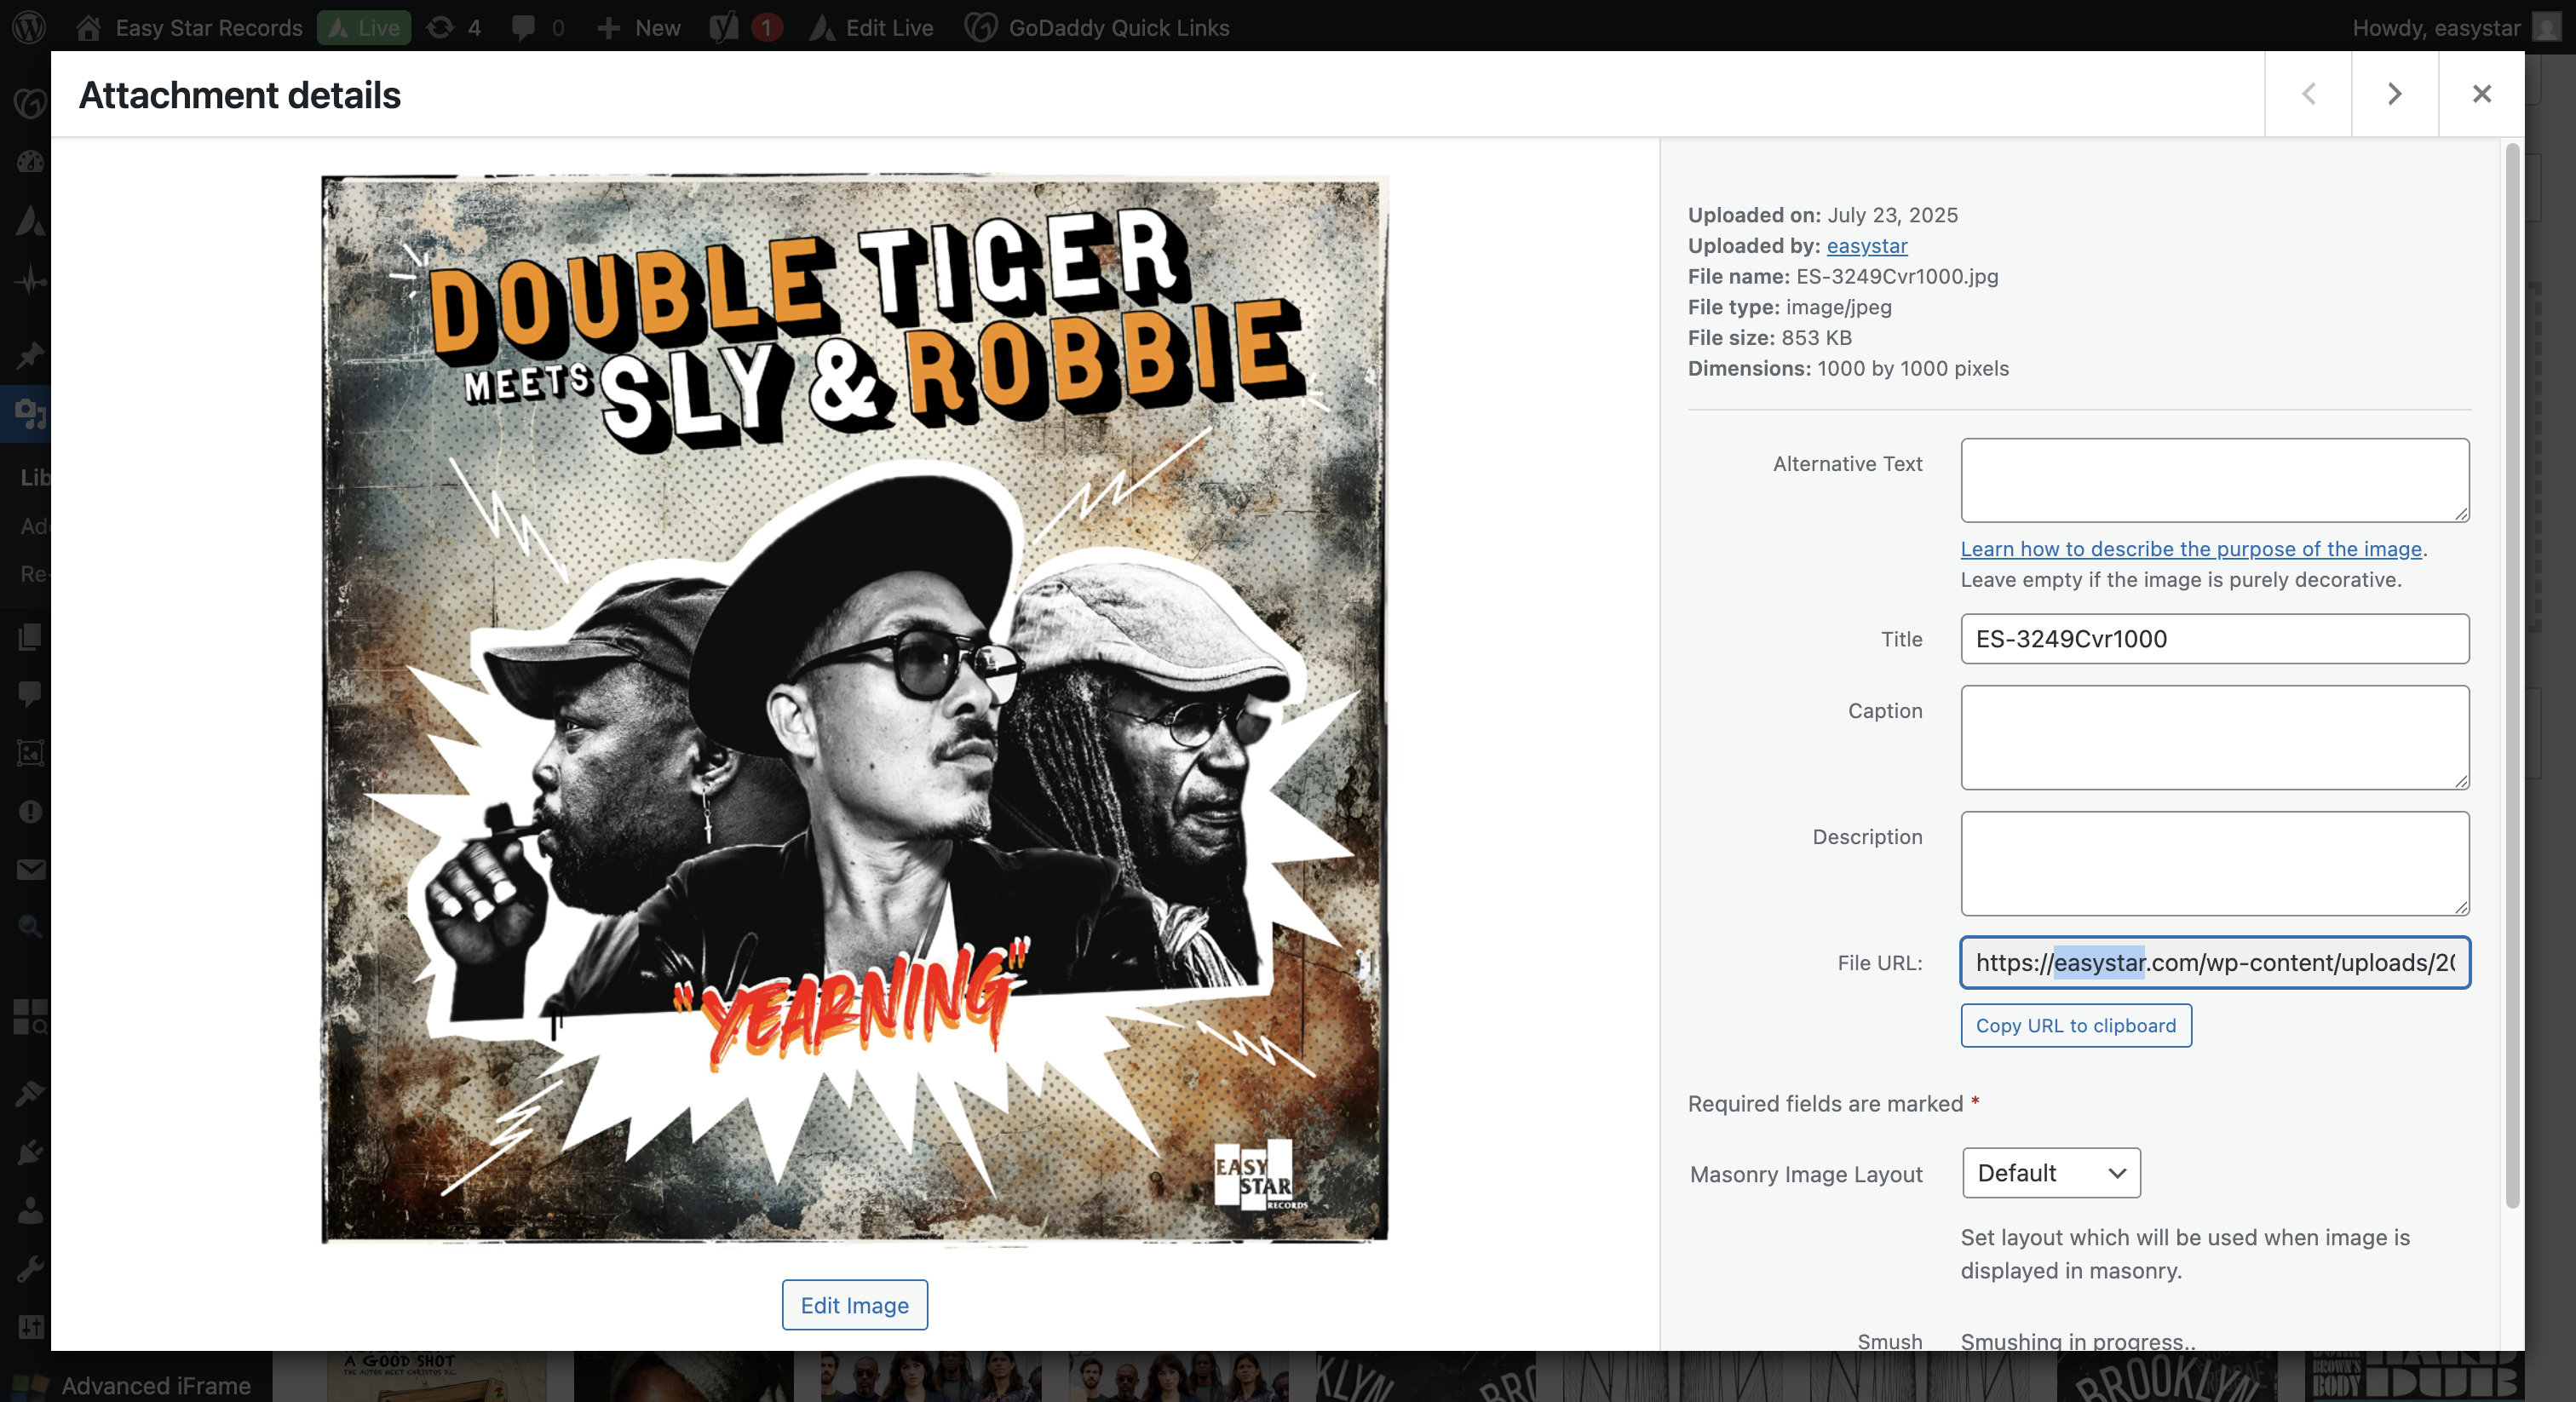Image resolution: width=2576 pixels, height=1402 pixels.
Task: Go to previous attachment with left arrow
Action: 2308,94
